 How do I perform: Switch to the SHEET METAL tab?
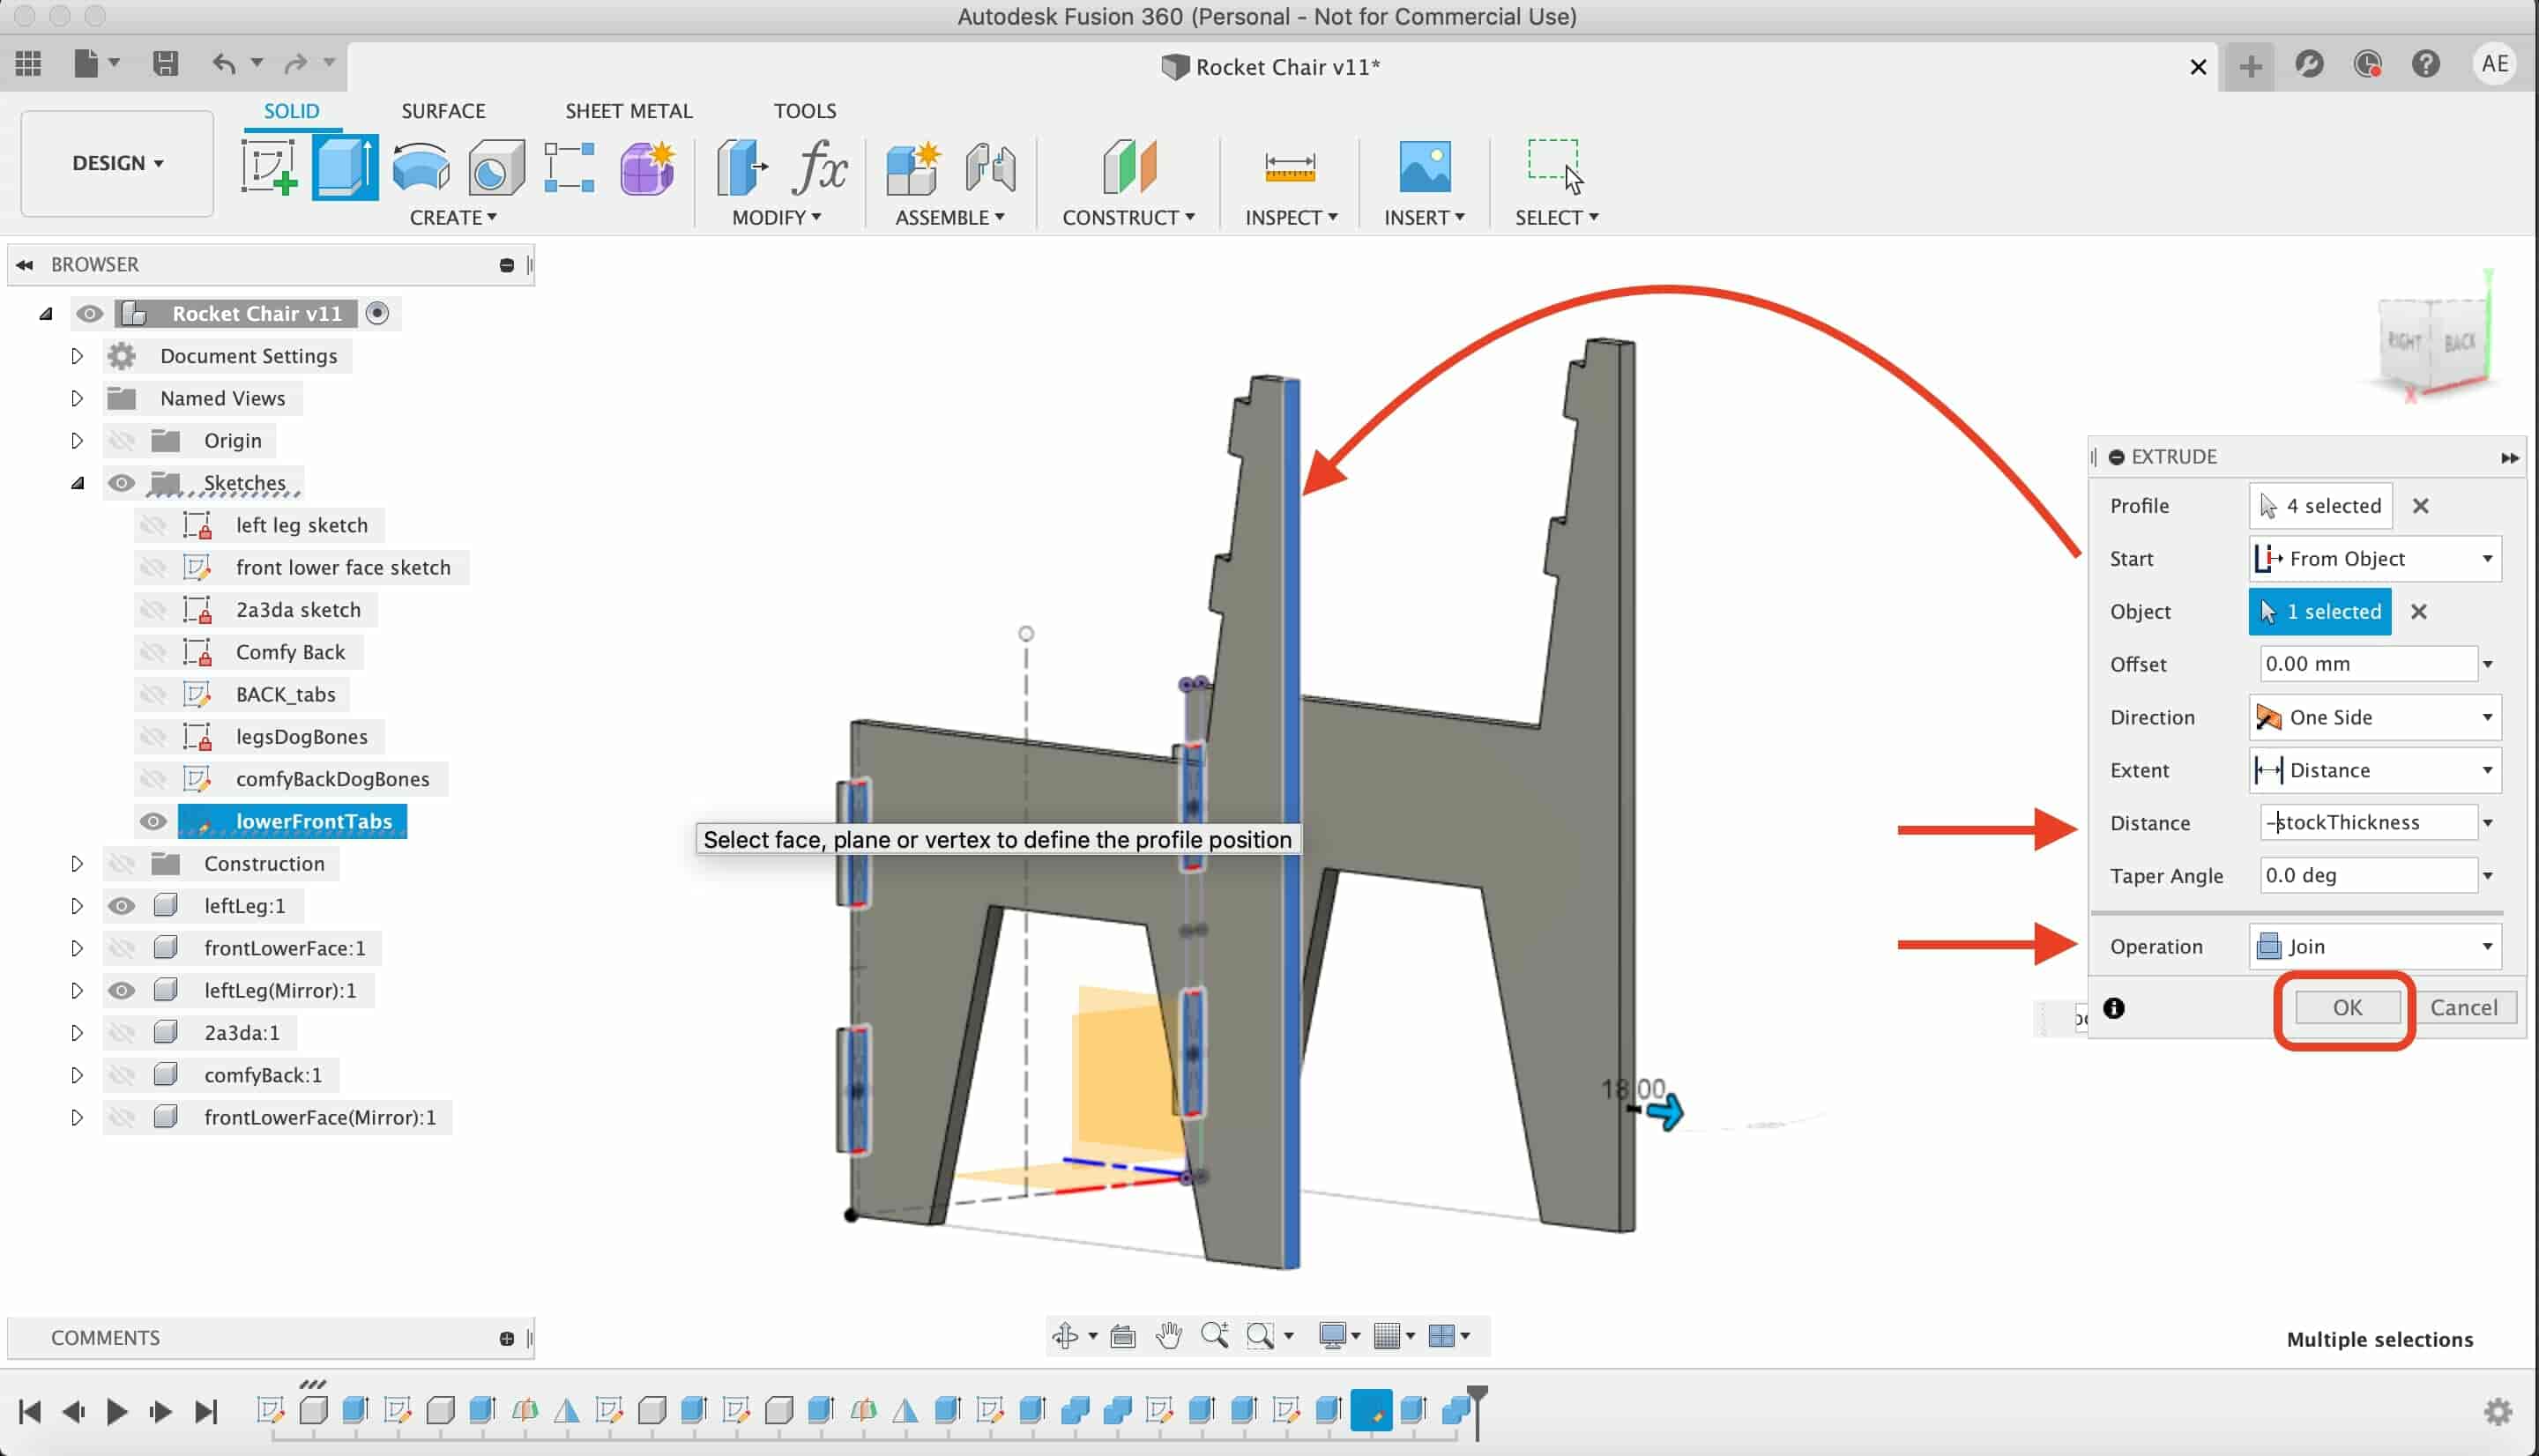pos(629,111)
